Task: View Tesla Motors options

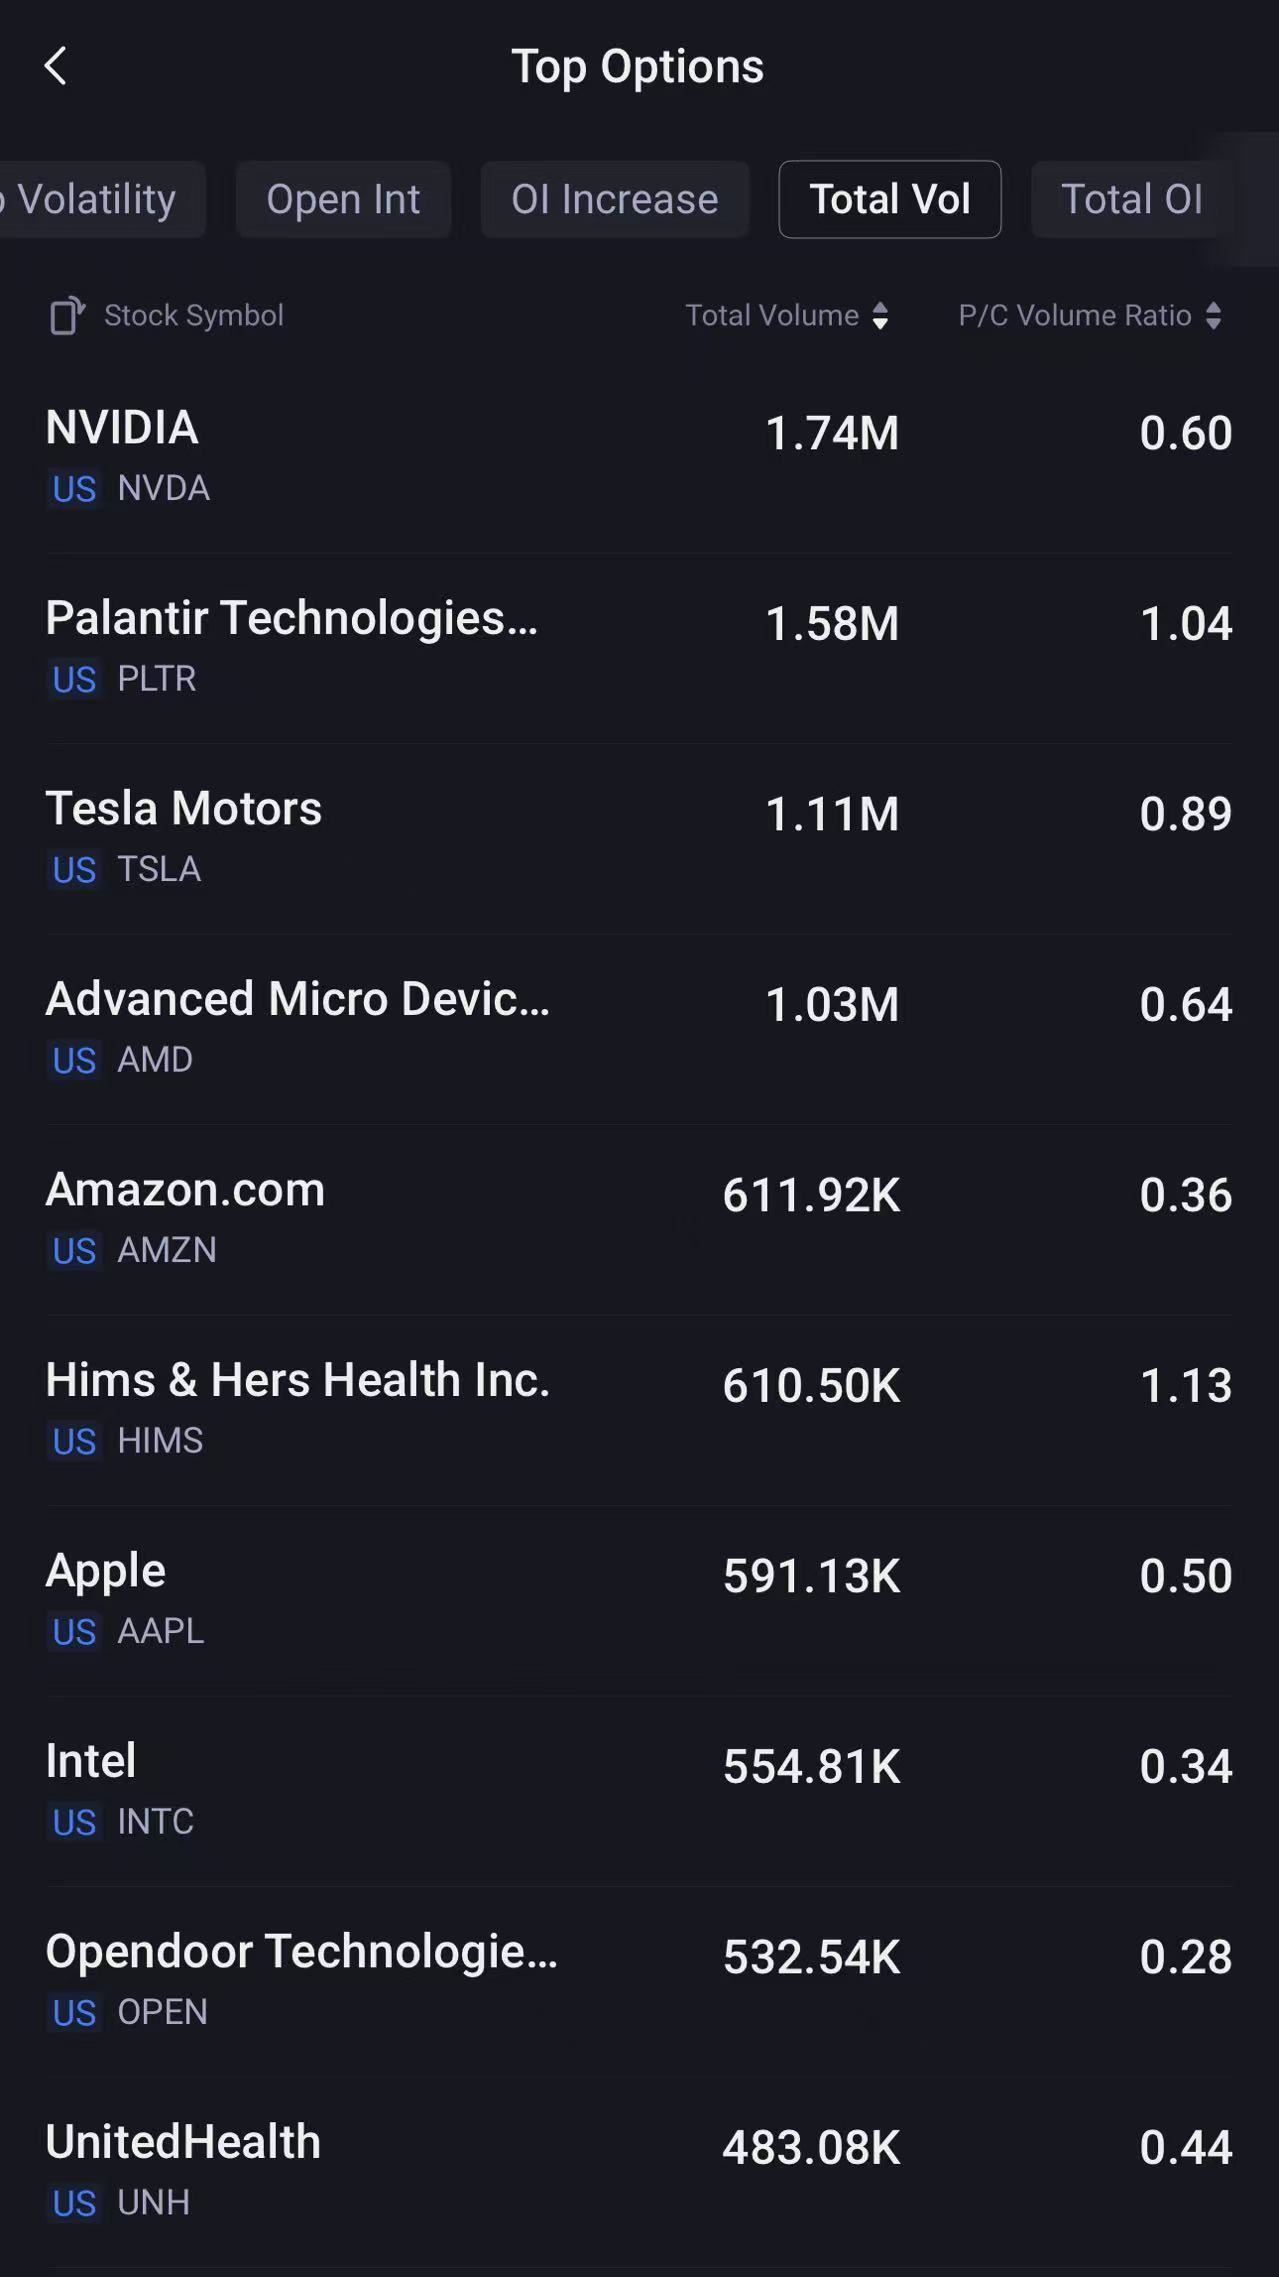Action: pos(638,837)
